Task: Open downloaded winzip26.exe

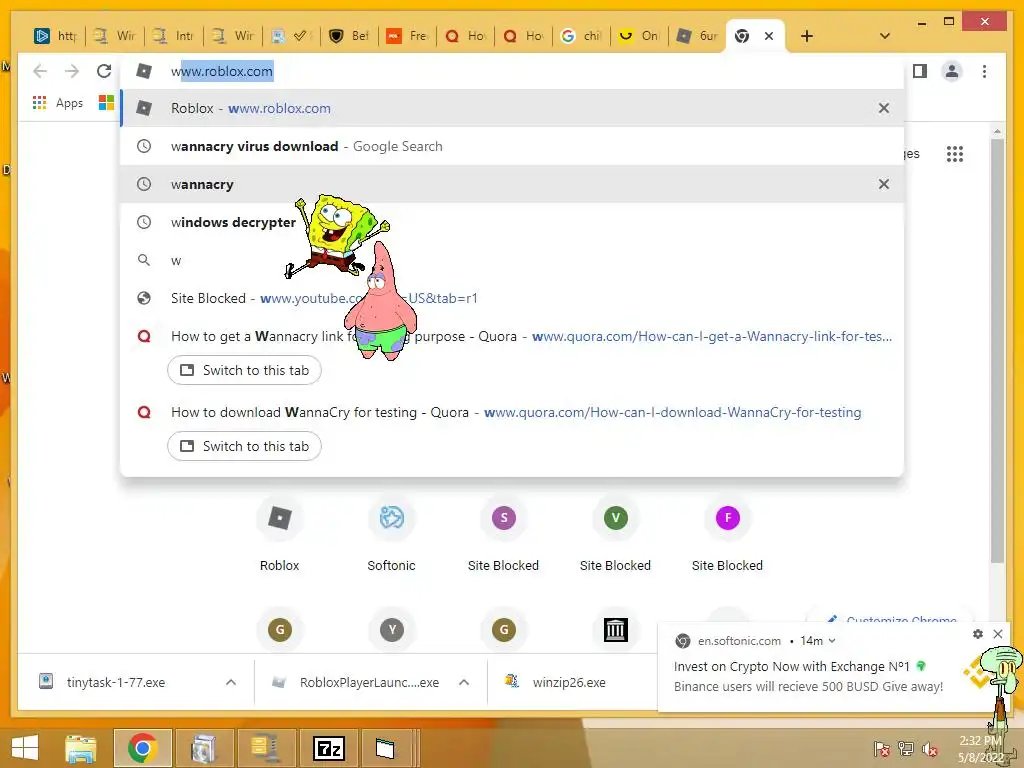Action: (x=568, y=682)
